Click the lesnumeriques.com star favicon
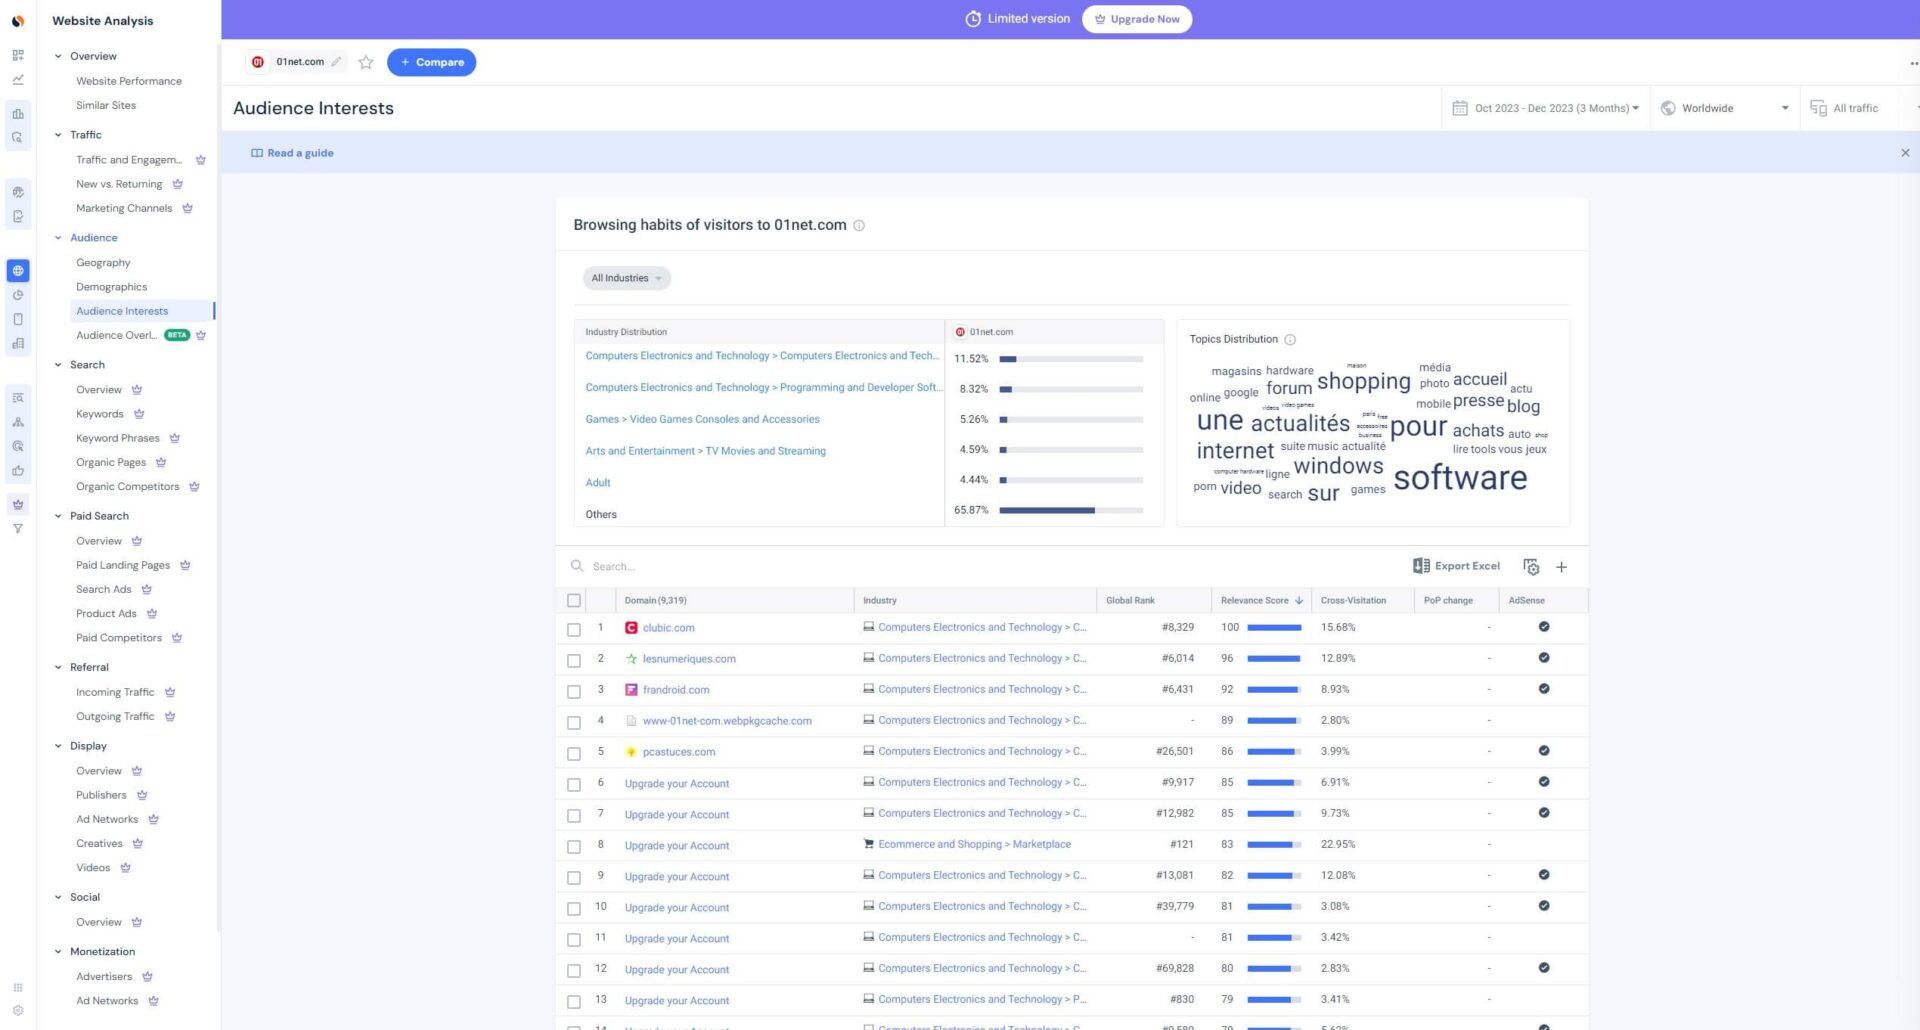The width and height of the screenshot is (1920, 1030). coord(631,659)
